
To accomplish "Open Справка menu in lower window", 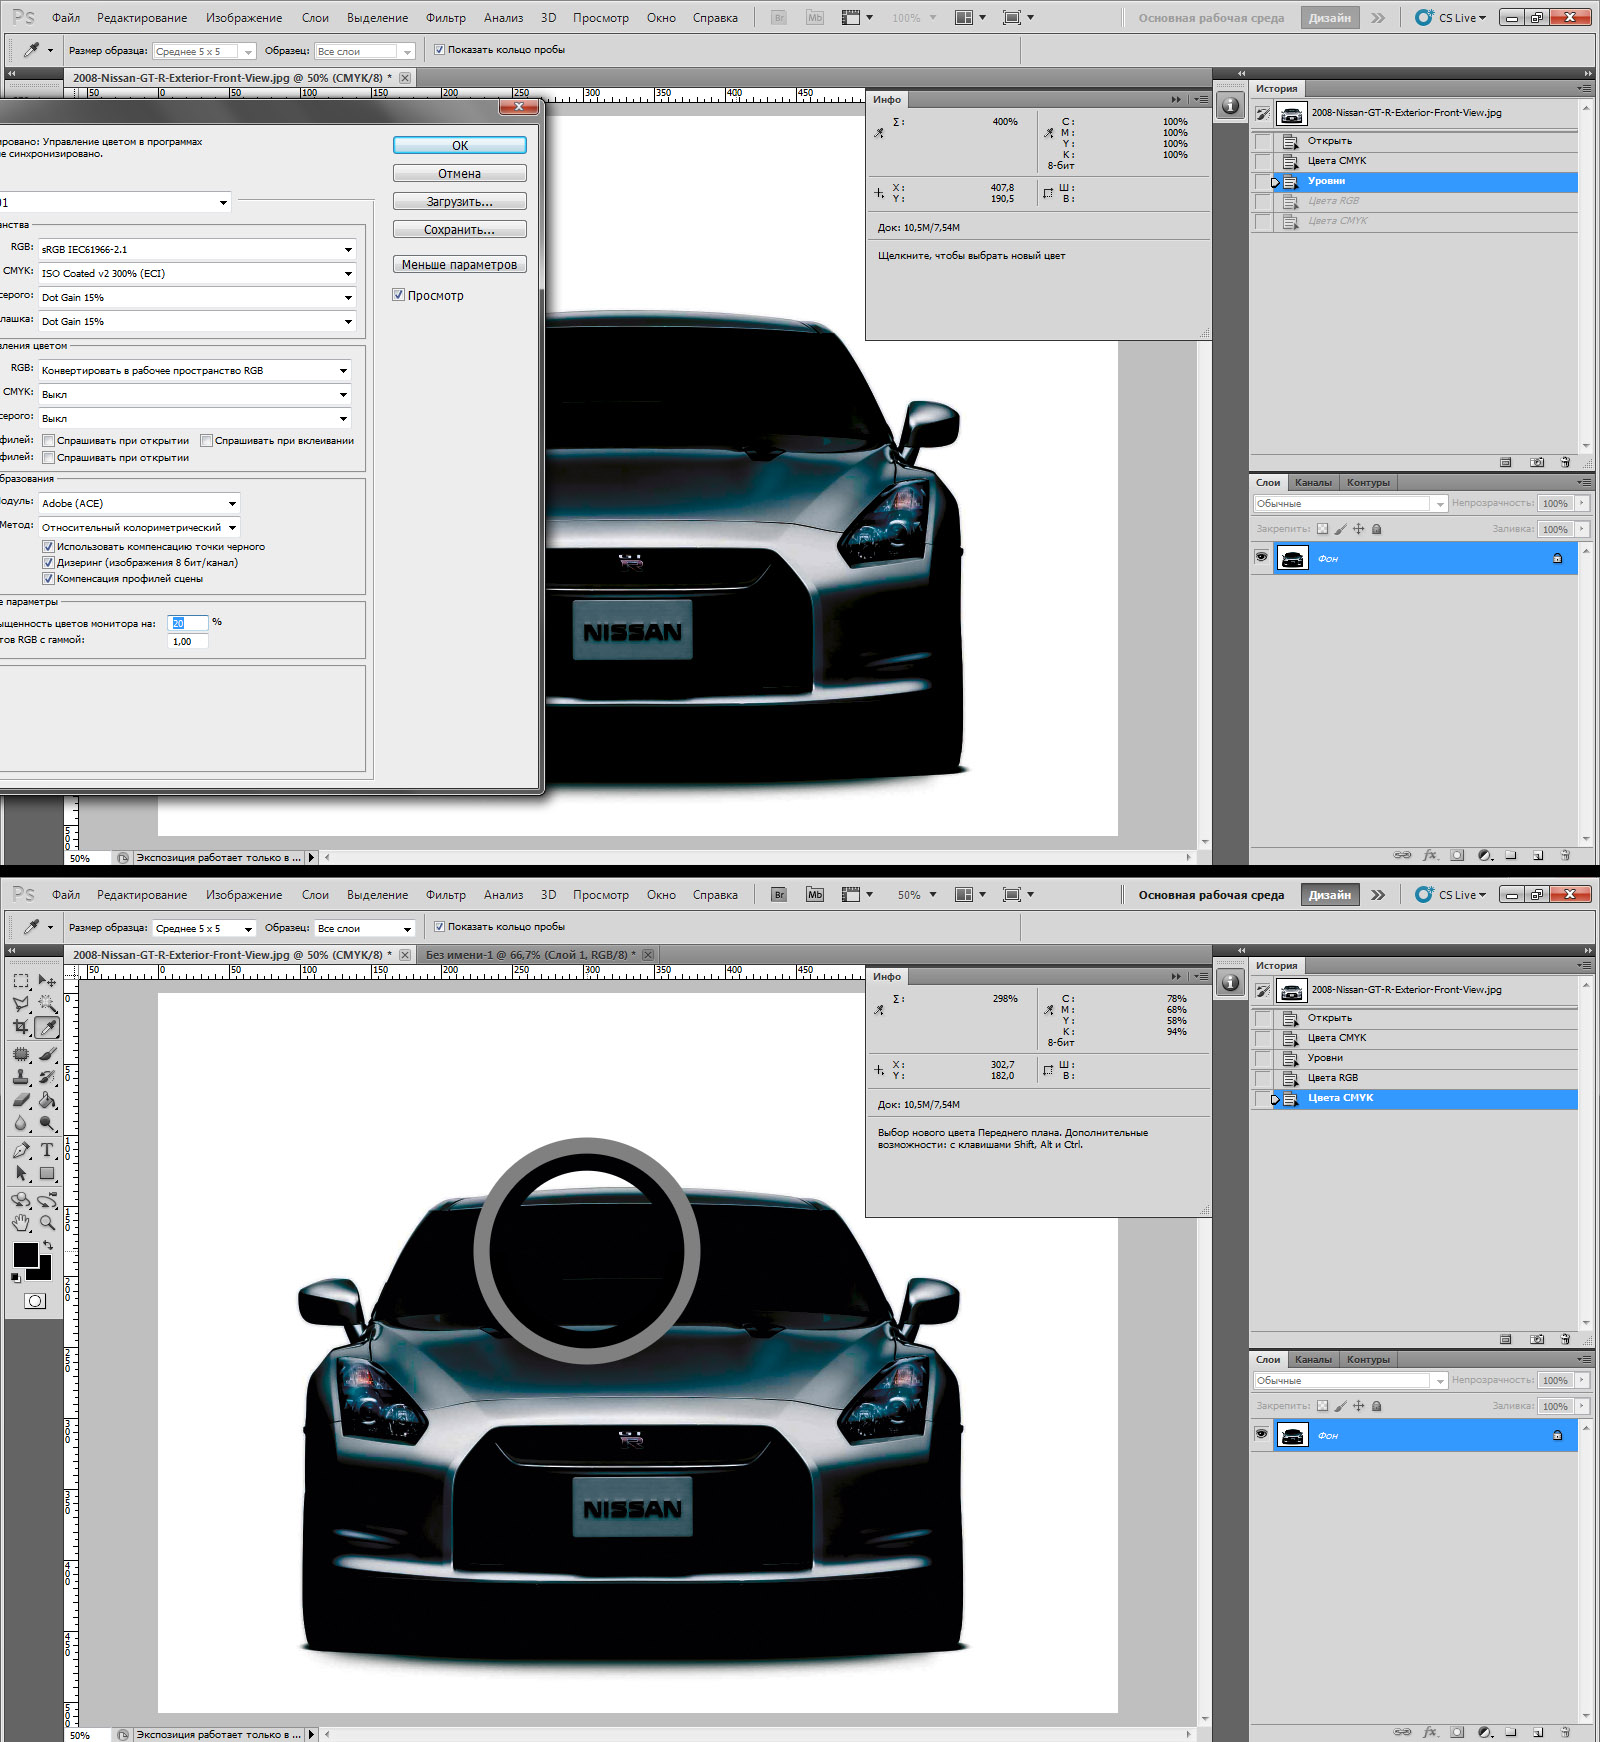I will click(x=715, y=895).
